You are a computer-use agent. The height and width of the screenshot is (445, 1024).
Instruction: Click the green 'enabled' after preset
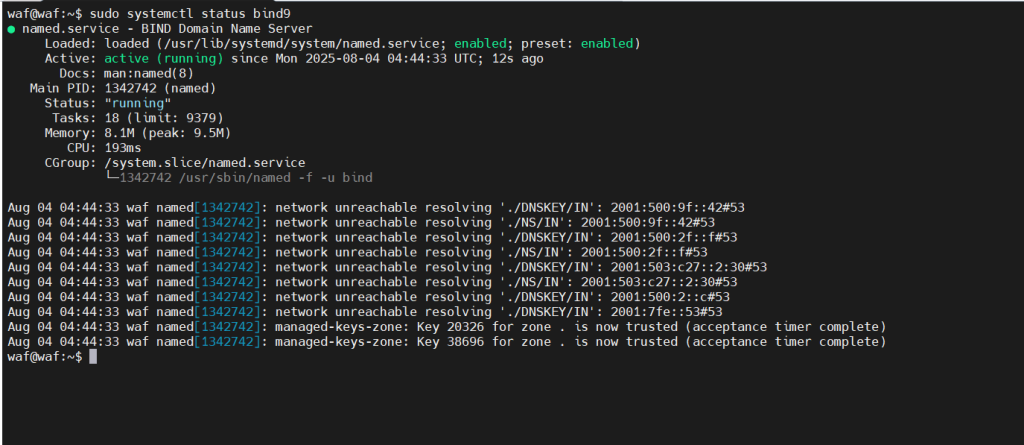coord(607,44)
